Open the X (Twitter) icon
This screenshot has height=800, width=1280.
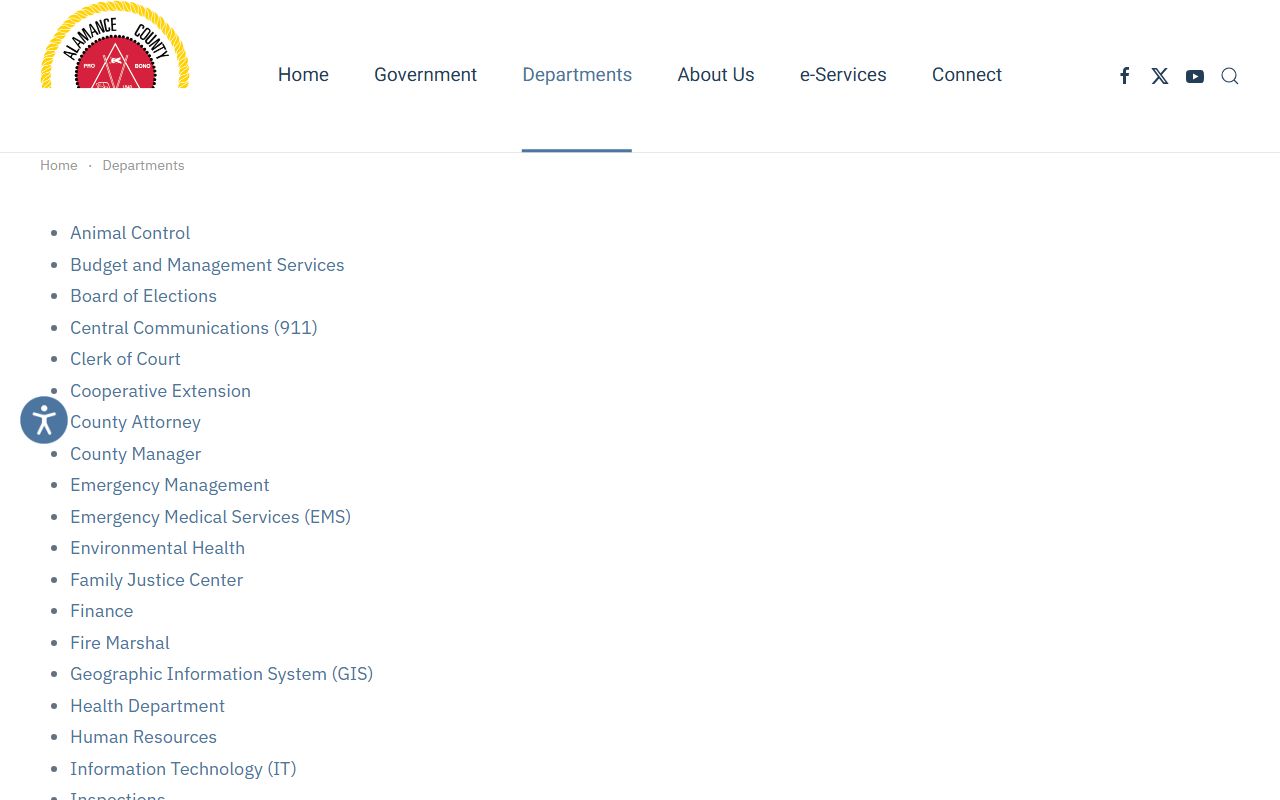[1160, 76]
